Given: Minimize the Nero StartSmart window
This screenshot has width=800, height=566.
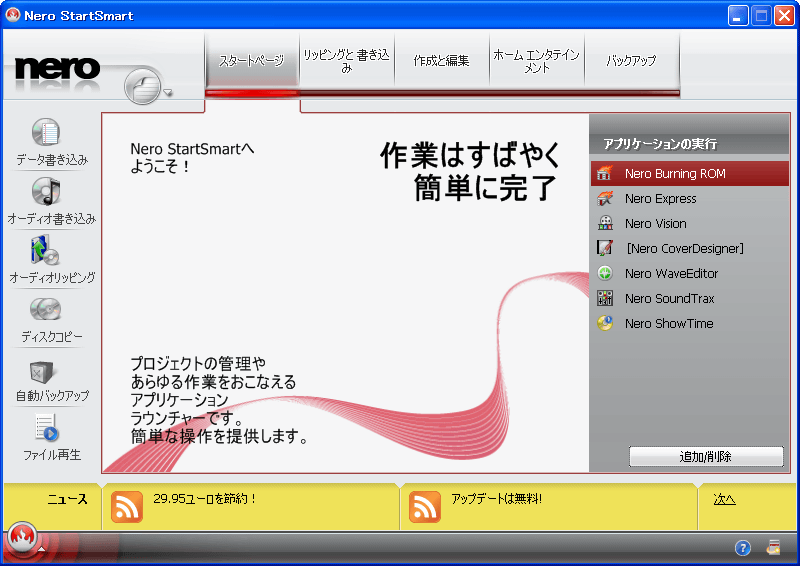Looking at the screenshot, I should (738, 16).
